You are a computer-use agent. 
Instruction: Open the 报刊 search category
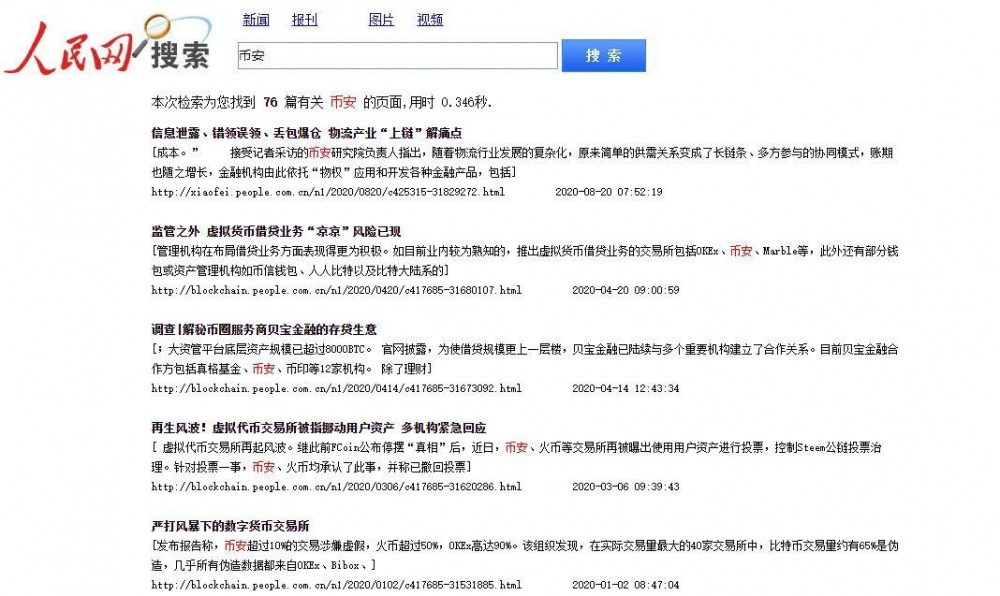pos(304,19)
